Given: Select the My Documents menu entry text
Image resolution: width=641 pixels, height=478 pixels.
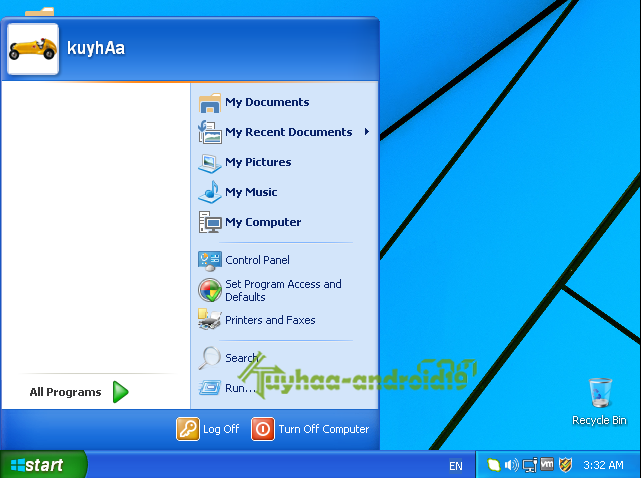Looking at the screenshot, I should point(267,102).
